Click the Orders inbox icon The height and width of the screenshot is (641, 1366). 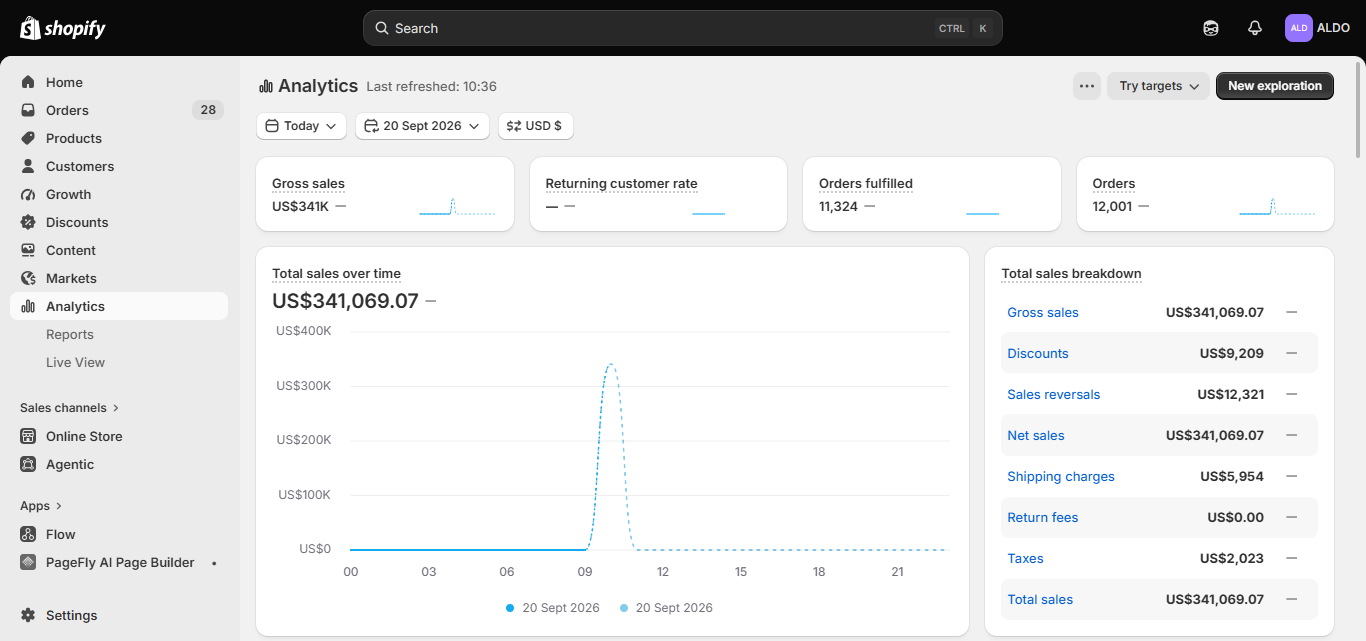click(x=28, y=110)
